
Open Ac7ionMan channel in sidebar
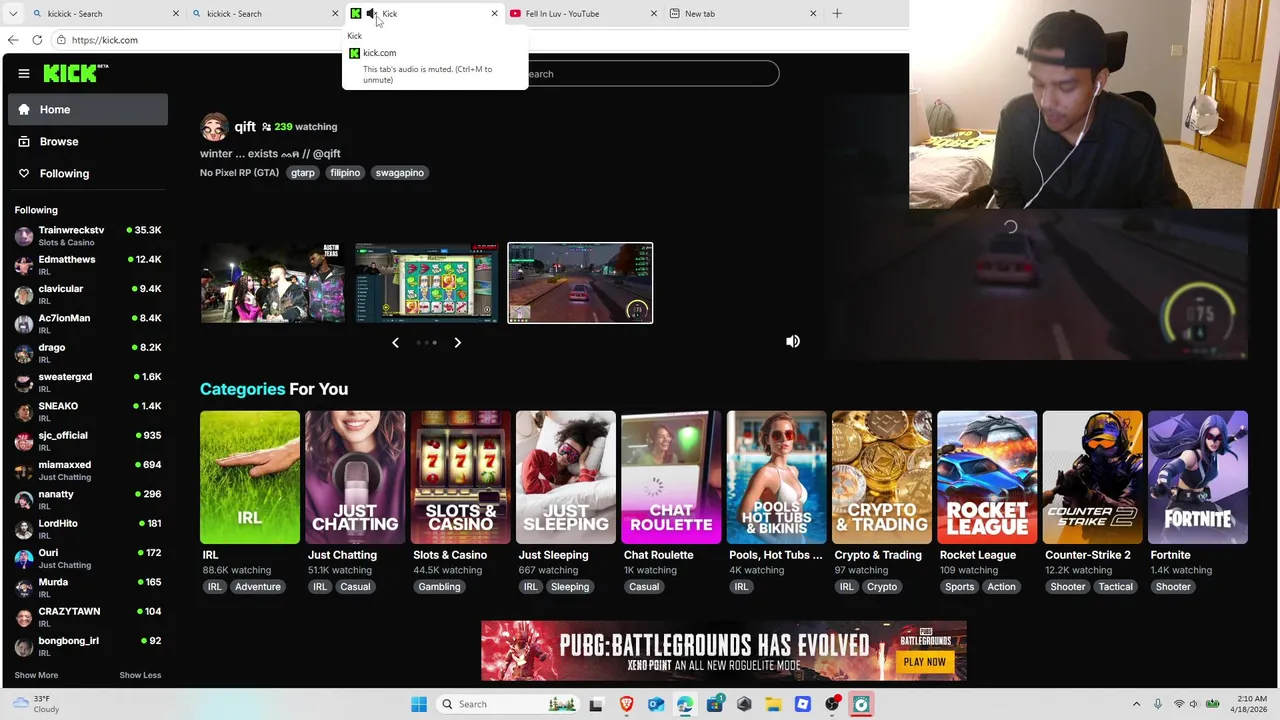click(x=88, y=324)
